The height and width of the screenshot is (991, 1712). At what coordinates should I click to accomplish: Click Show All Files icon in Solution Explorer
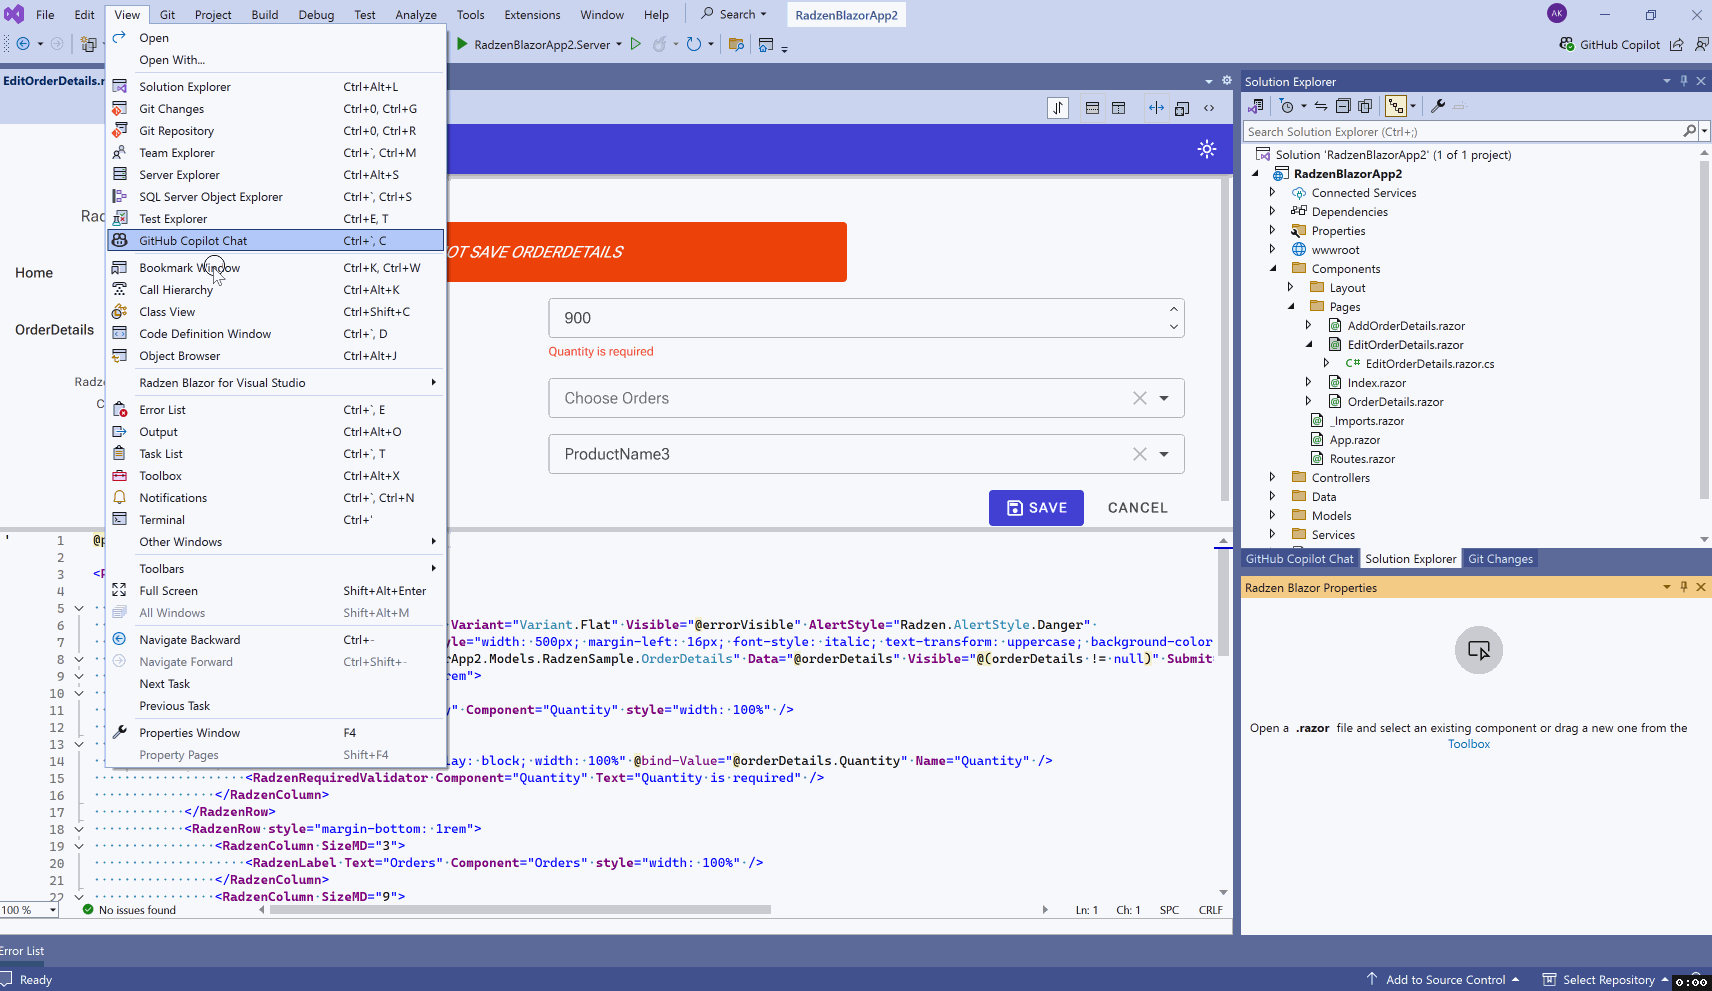[x=1365, y=106]
